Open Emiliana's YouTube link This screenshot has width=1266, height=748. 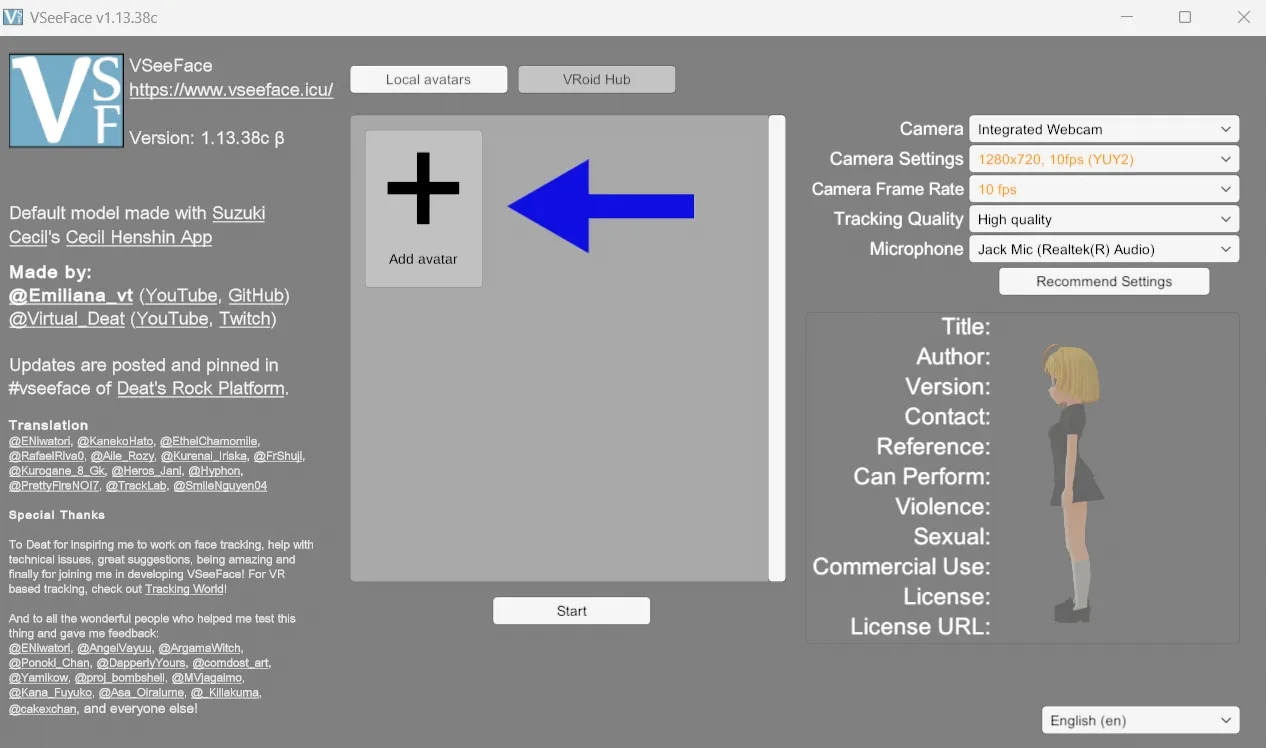tap(180, 295)
